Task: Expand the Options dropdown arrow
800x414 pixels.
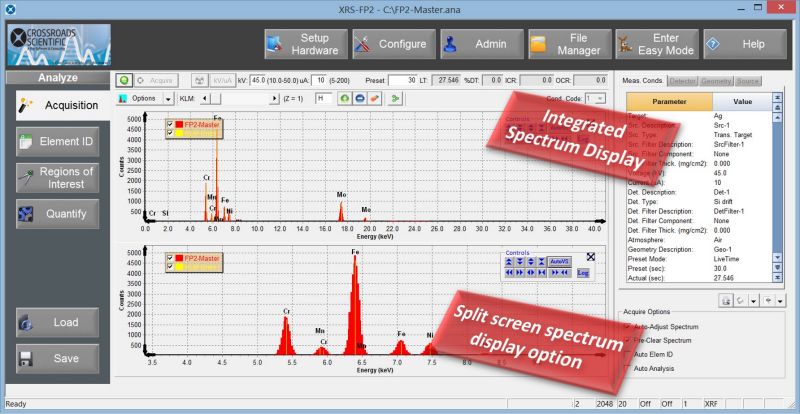Action: tap(166, 98)
